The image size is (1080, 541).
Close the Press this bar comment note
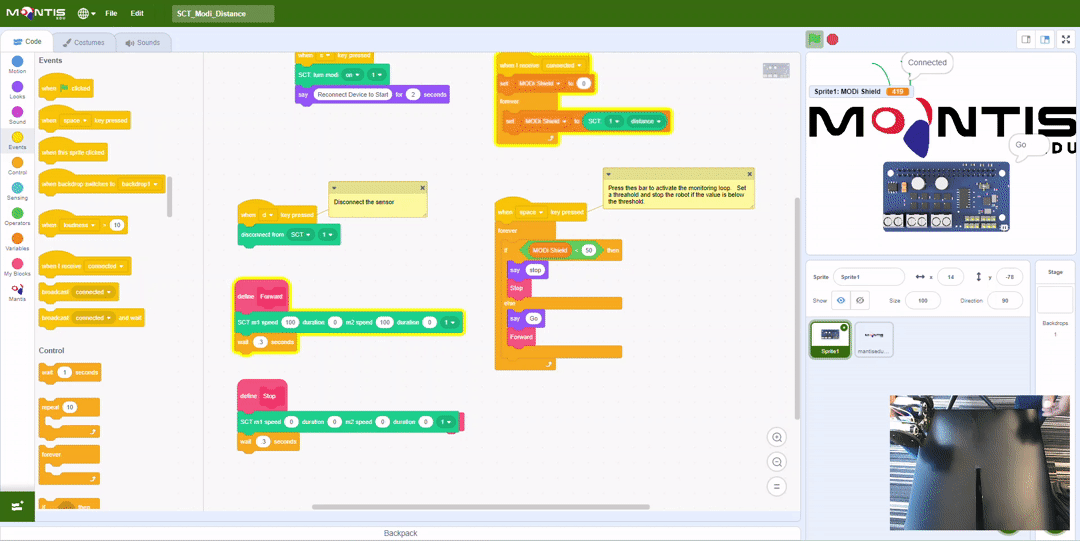coord(749,174)
